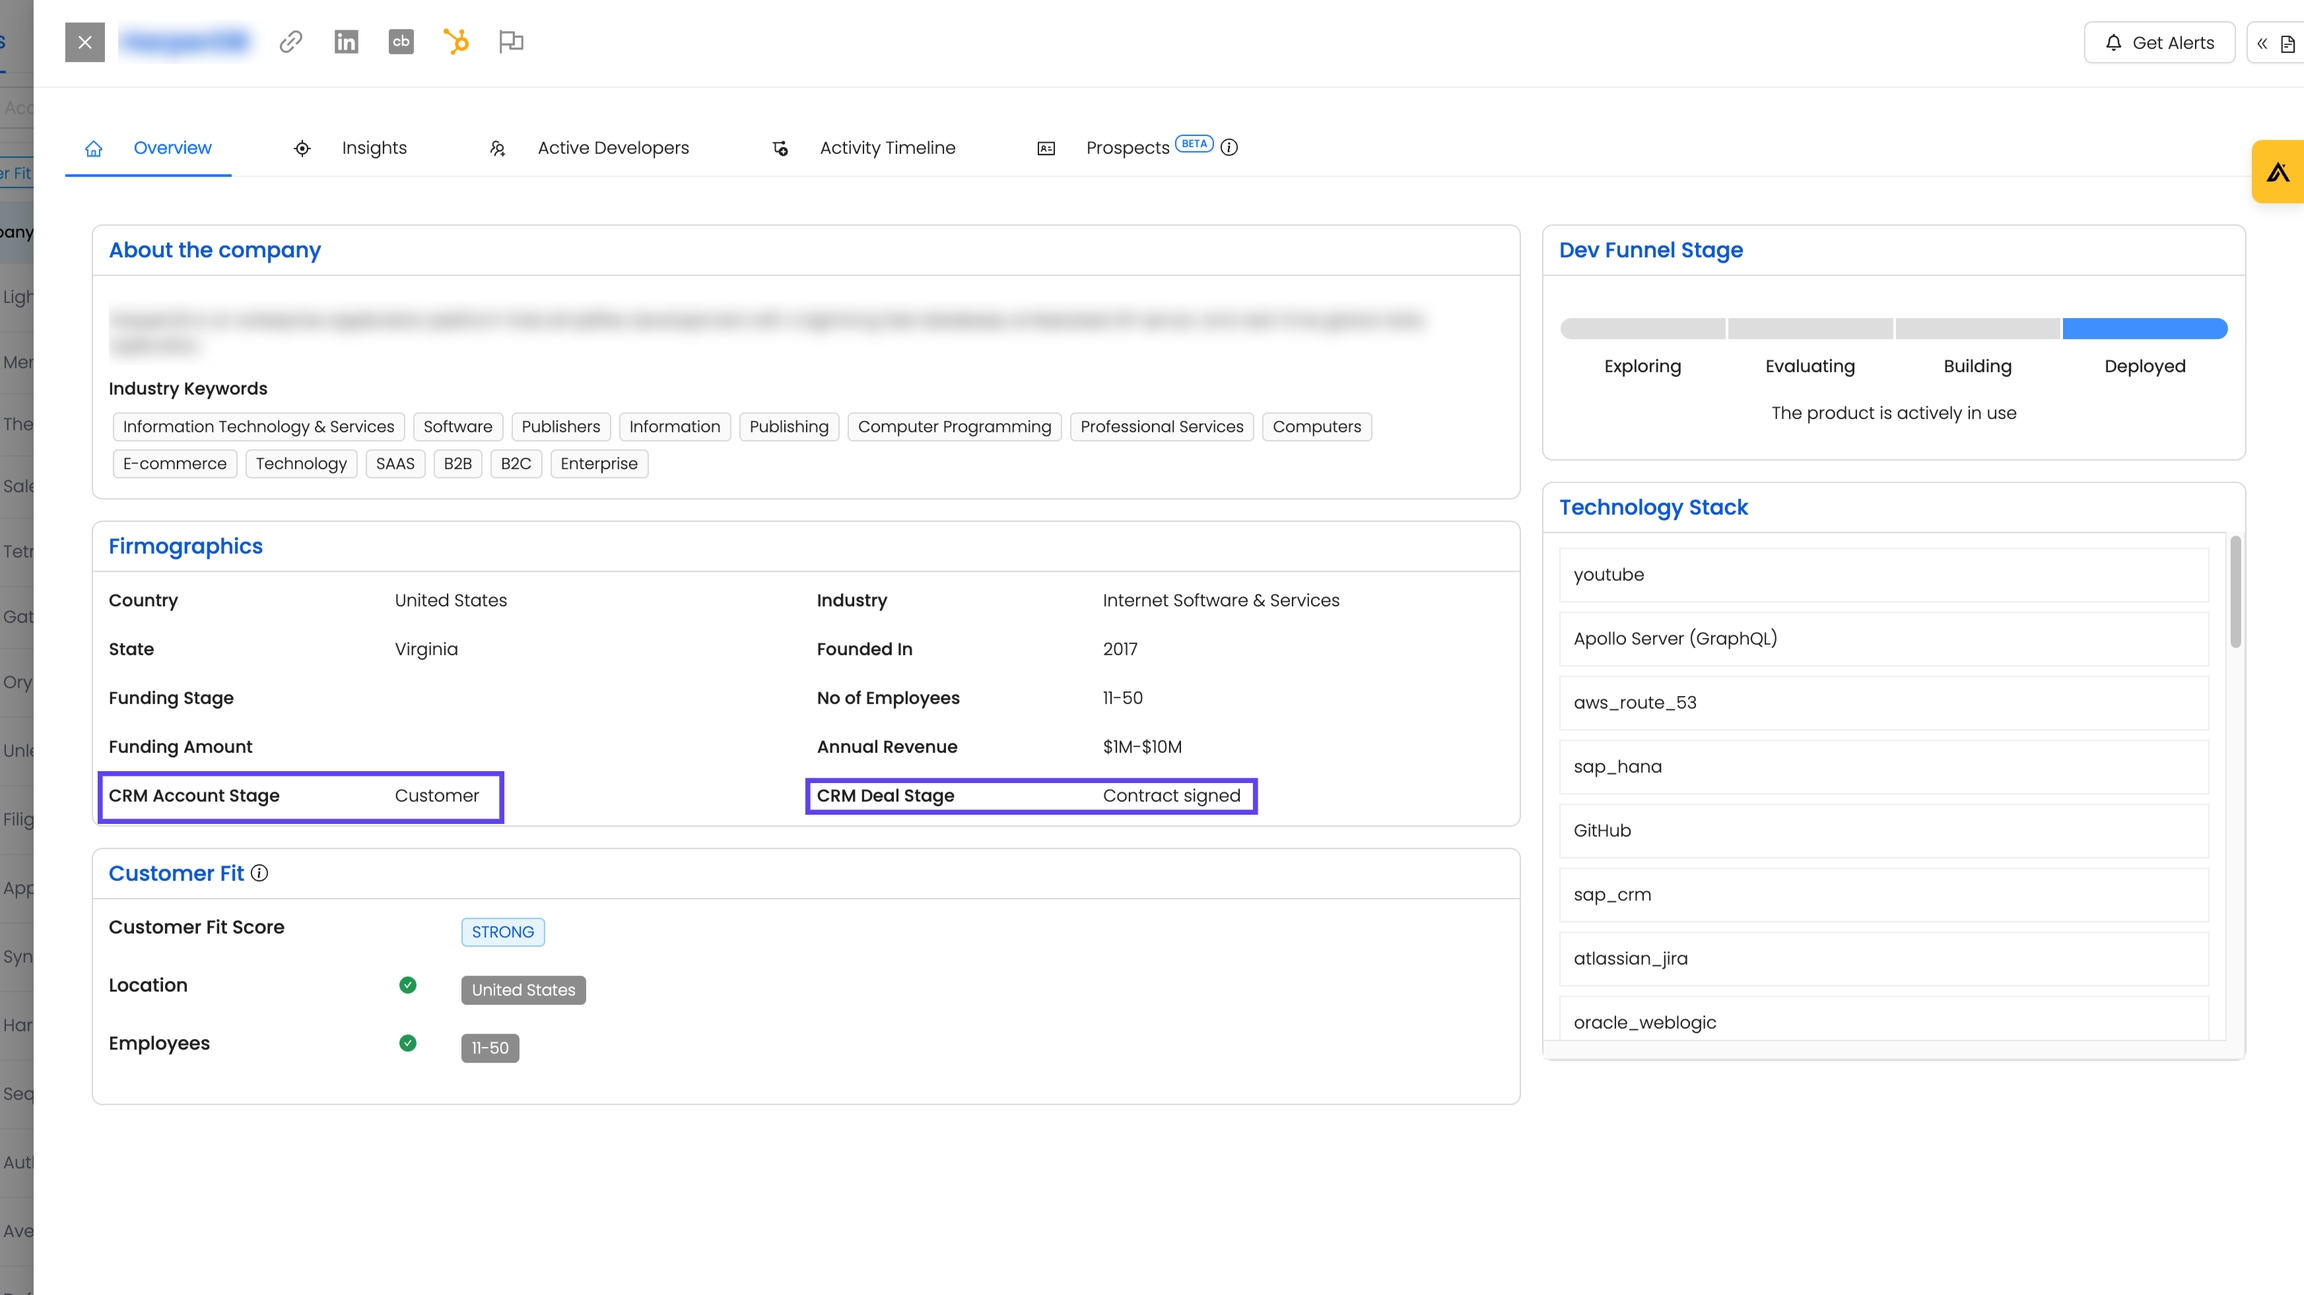This screenshot has height=1295, width=2304.
Task: Click the flag icon in header
Action: tap(511, 42)
